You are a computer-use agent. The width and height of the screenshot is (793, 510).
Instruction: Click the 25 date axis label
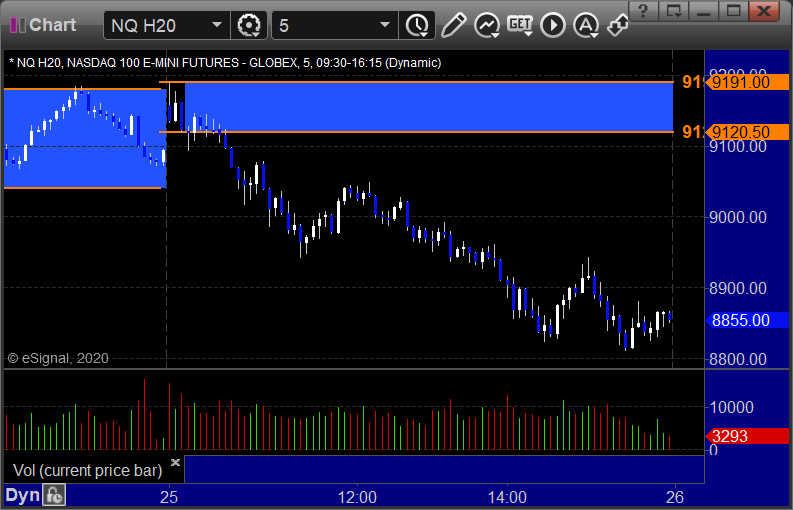click(x=169, y=497)
